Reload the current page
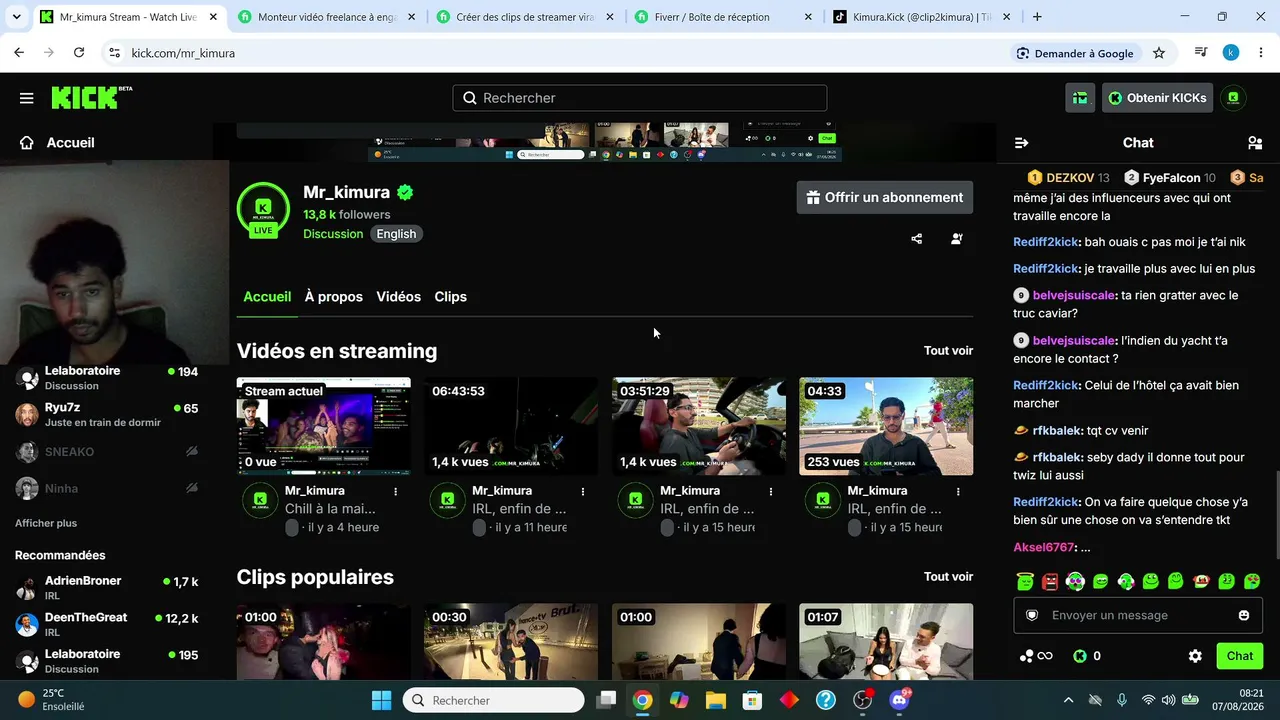 (x=79, y=53)
